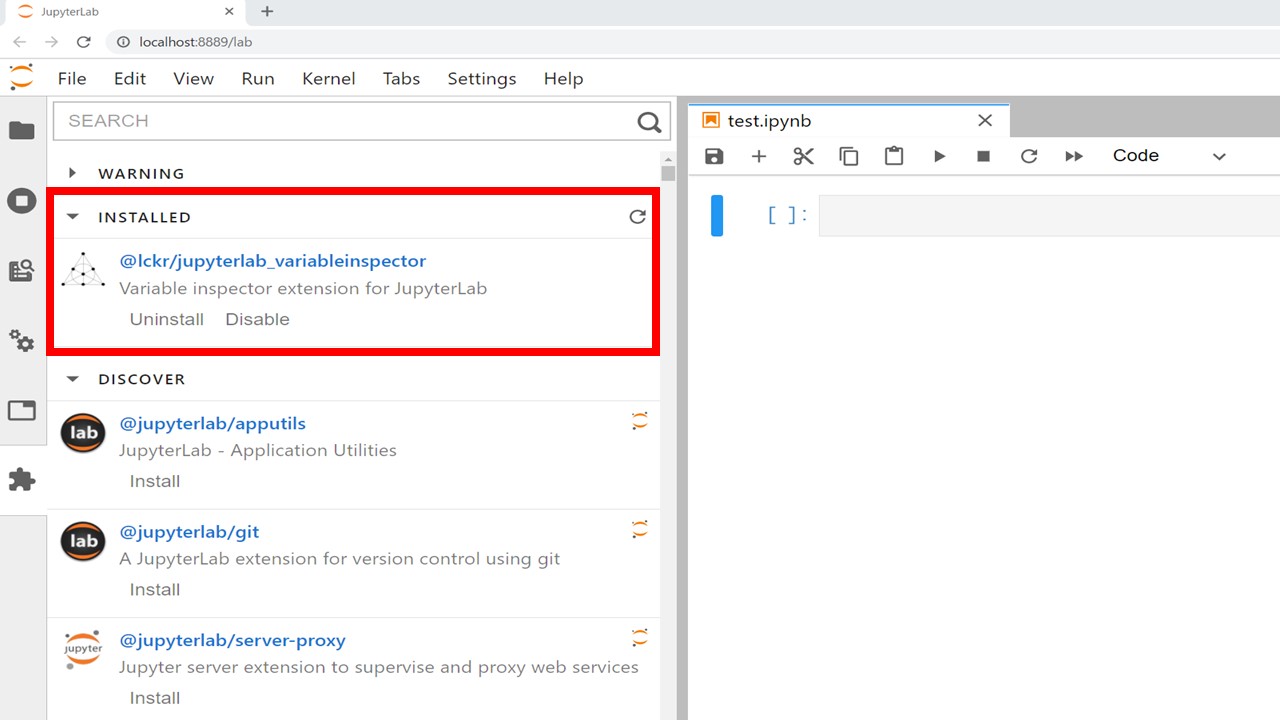Install the @jupyterlab/git extension
The width and height of the screenshot is (1280, 720).
click(x=155, y=589)
